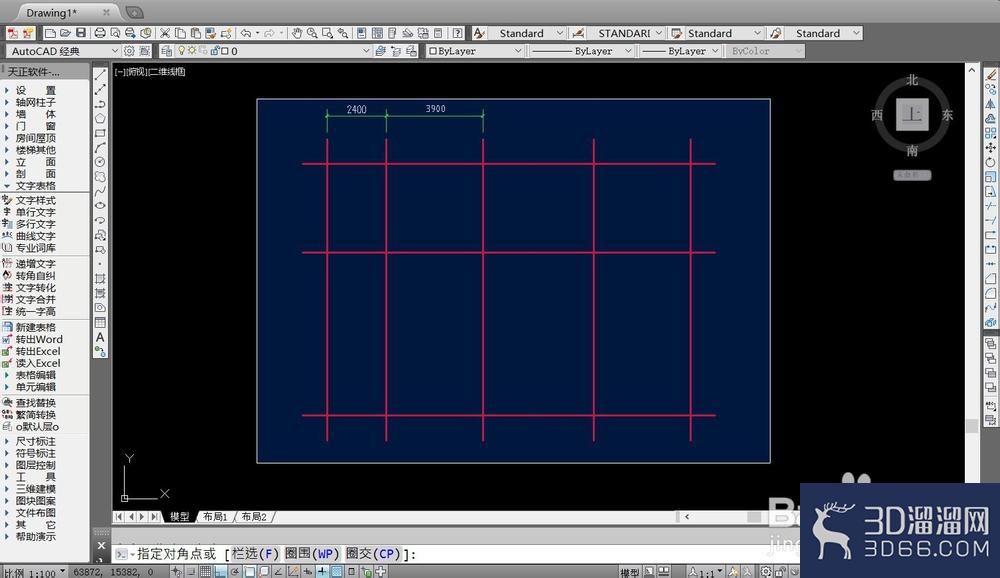The image size is (1000, 578).
Task: Open the 转出Excel menu entry
Action: 38,352
